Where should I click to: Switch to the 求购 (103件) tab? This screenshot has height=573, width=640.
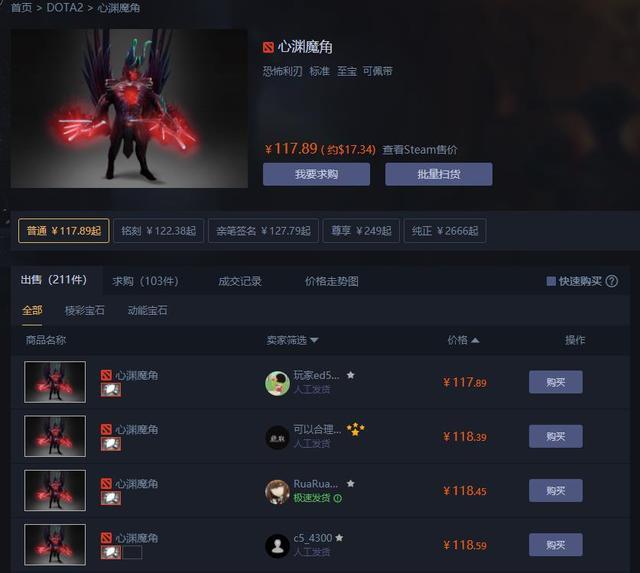[x=145, y=281]
